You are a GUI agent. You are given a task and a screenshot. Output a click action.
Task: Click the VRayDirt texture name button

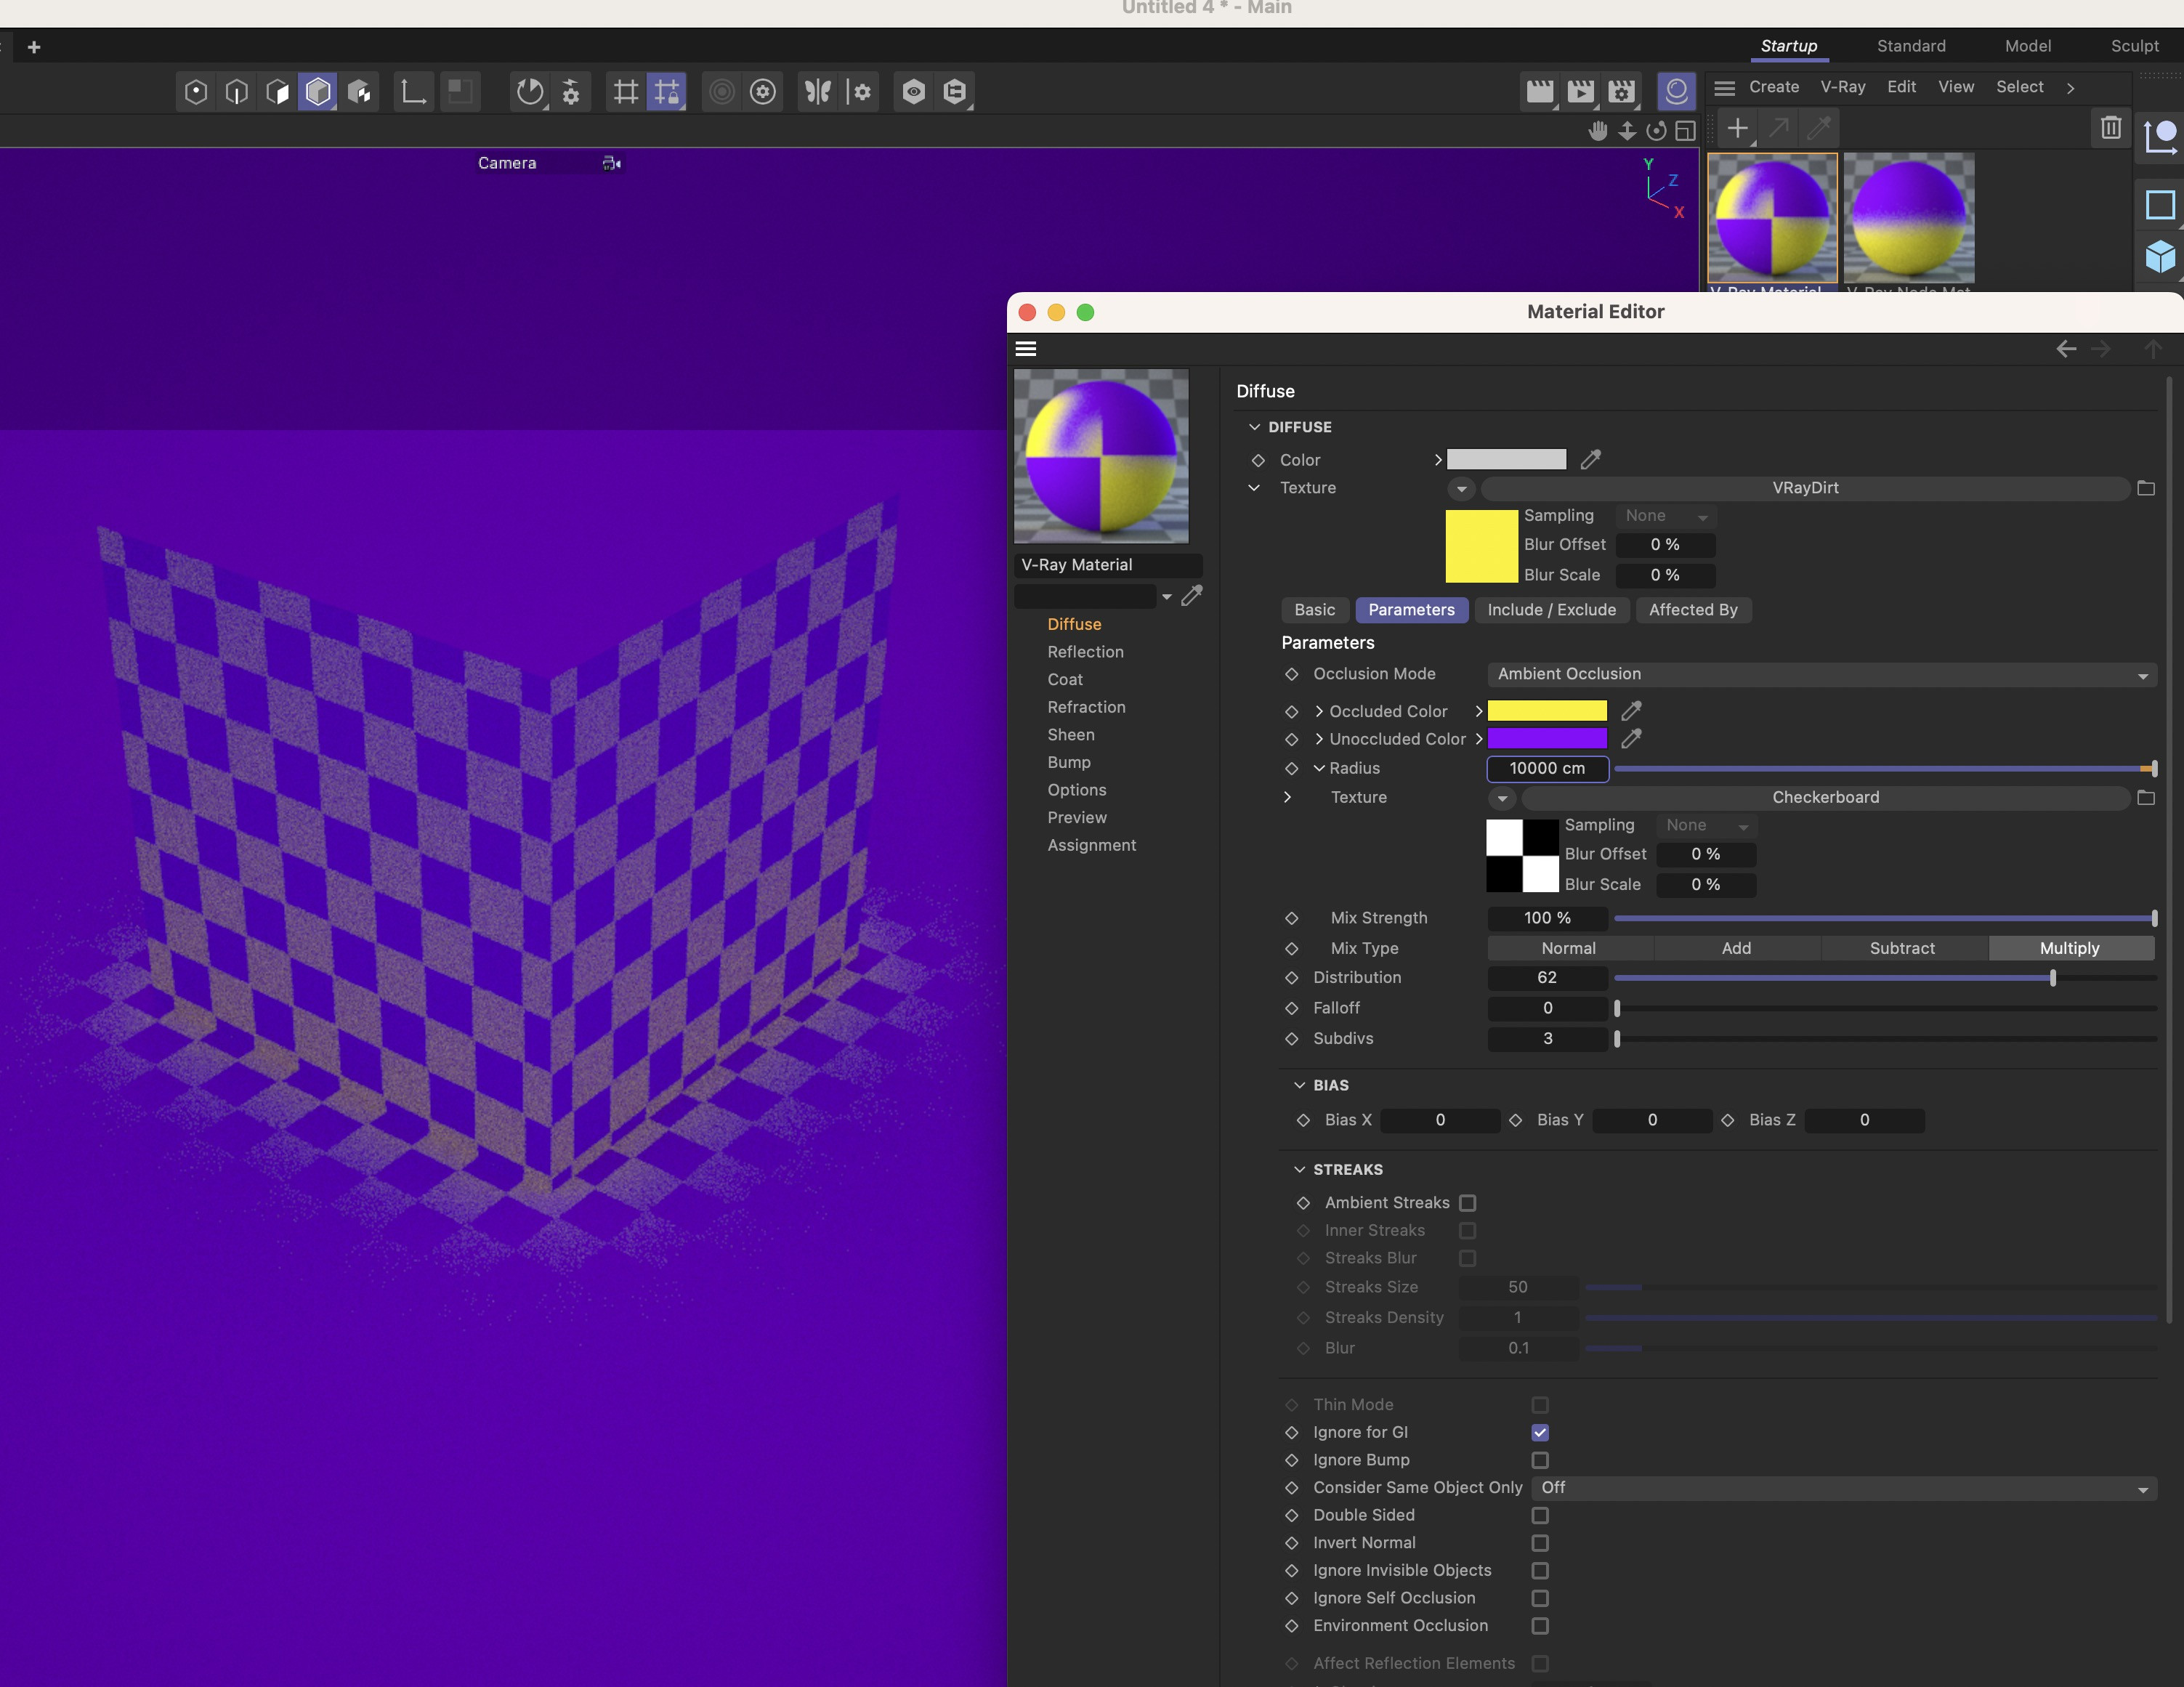click(1805, 488)
